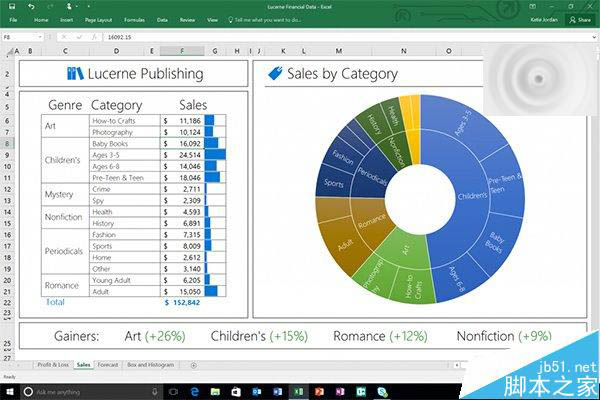The width and height of the screenshot is (600, 400).
Task: Open the Box and Histogram sheet
Action: tap(151, 365)
